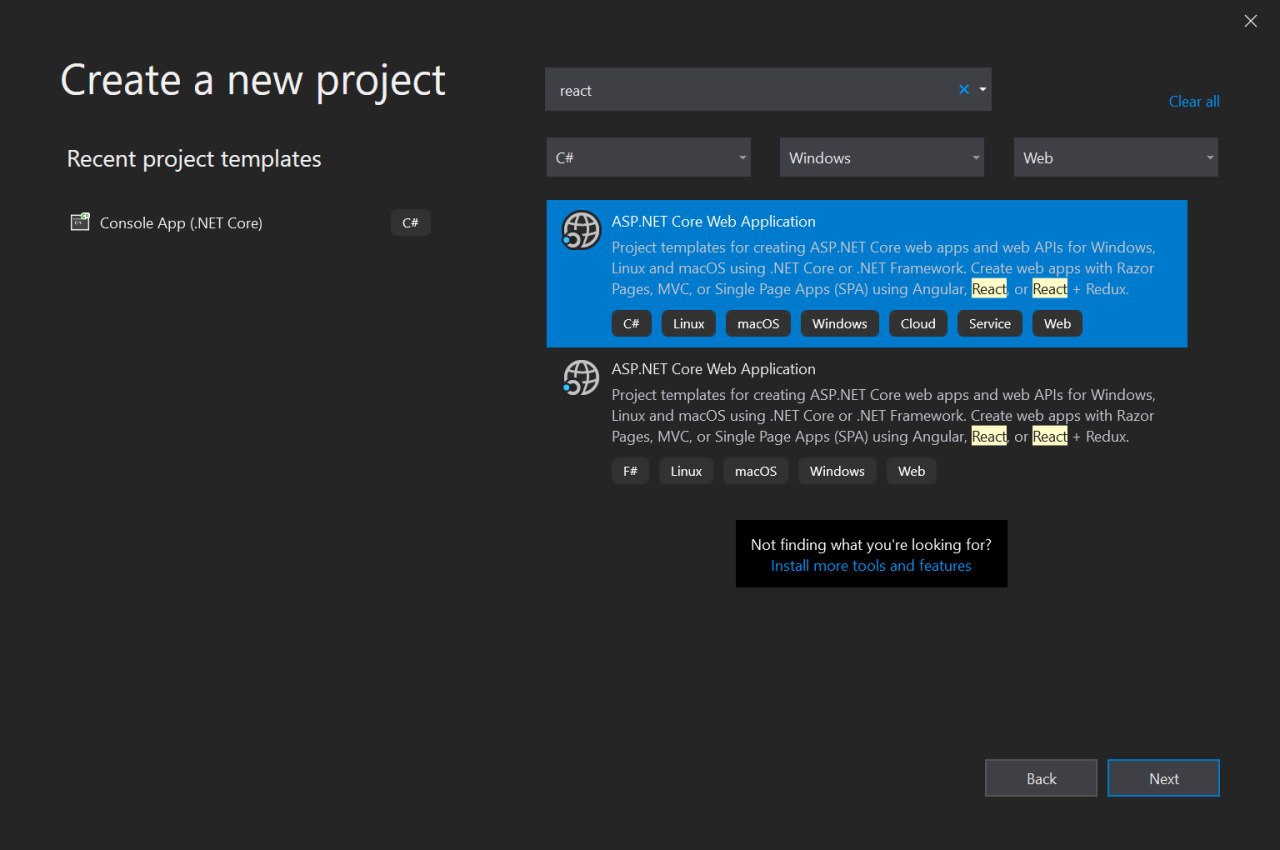The image size is (1280, 850).
Task: Click the Console App template icon
Action: [80, 222]
